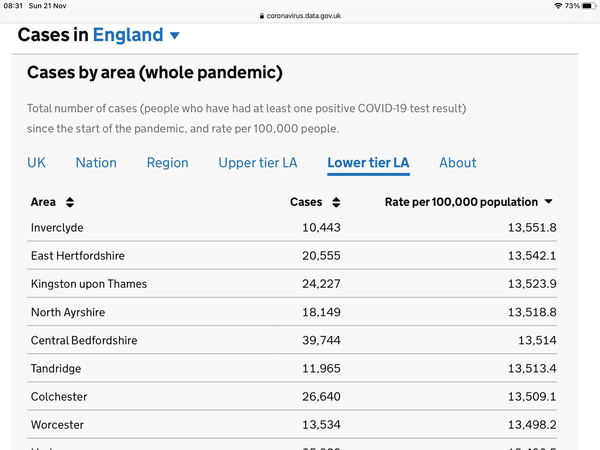Select the Upper tier LA tab
Image resolution: width=600 pixels, height=450 pixels.
[x=258, y=163]
